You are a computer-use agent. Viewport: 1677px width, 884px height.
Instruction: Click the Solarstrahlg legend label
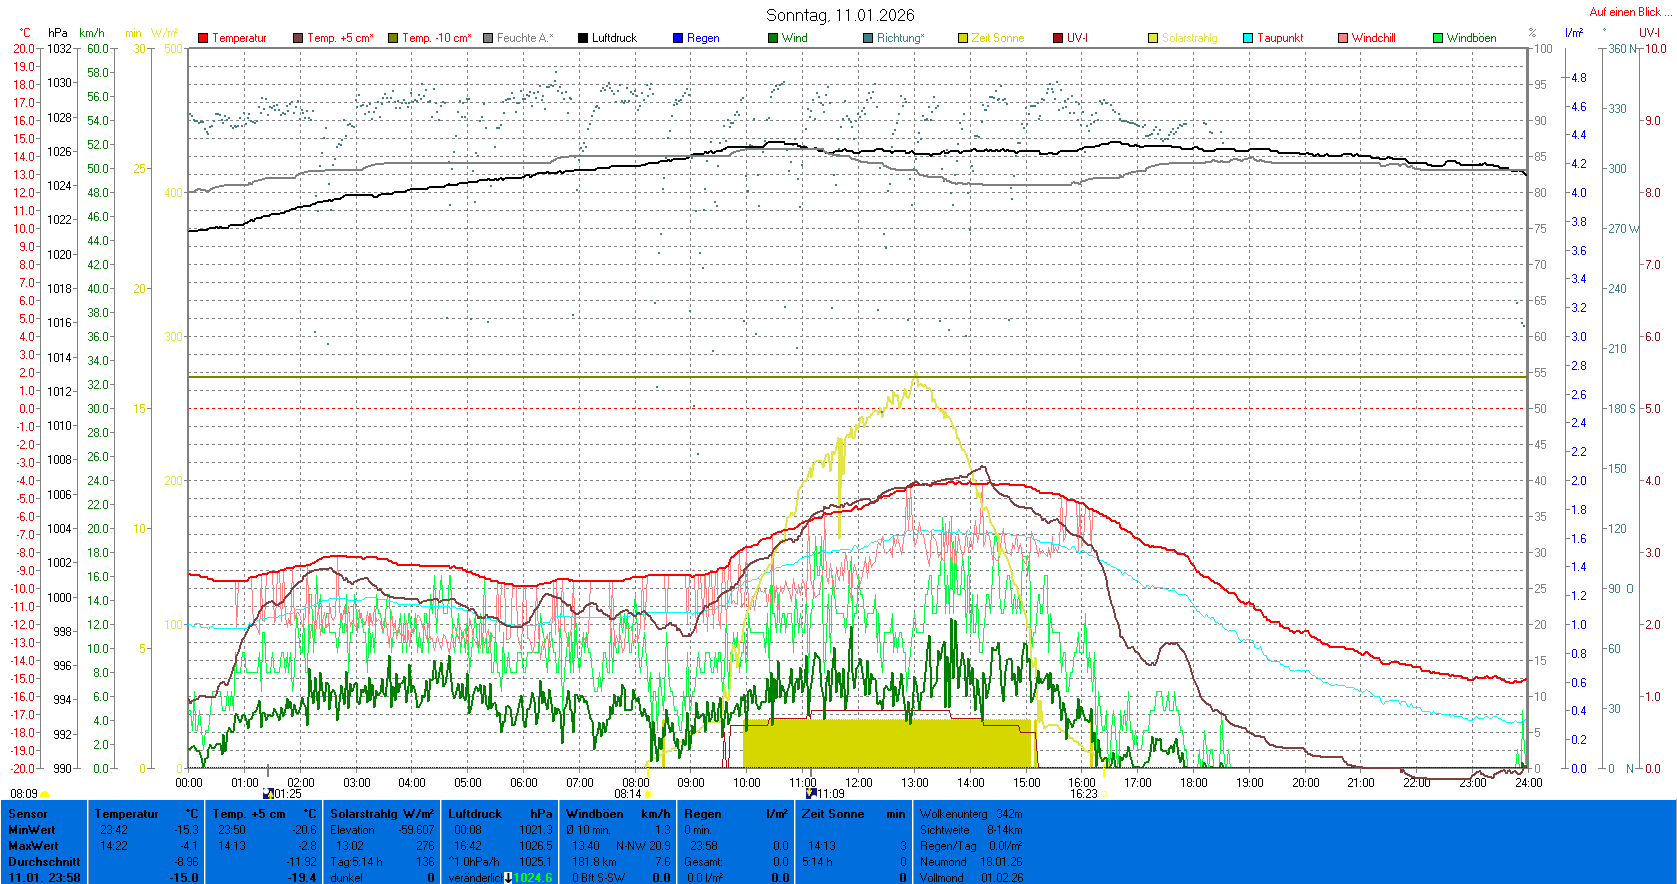click(1189, 38)
